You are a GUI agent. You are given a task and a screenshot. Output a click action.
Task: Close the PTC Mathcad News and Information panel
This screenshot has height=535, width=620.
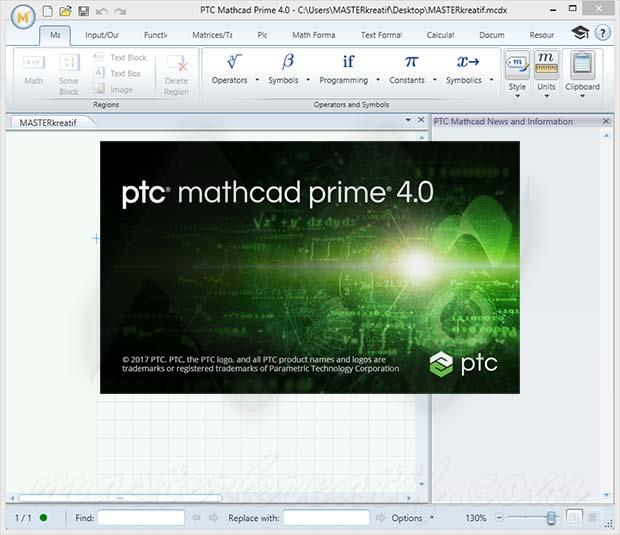pyautogui.click(x=606, y=121)
